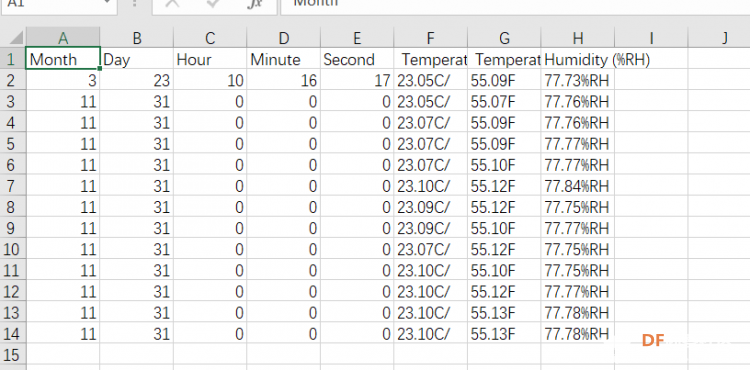Image resolution: width=750 pixels, height=370 pixels.
Task: Select column B header
Action: click(x=137, y=38)
